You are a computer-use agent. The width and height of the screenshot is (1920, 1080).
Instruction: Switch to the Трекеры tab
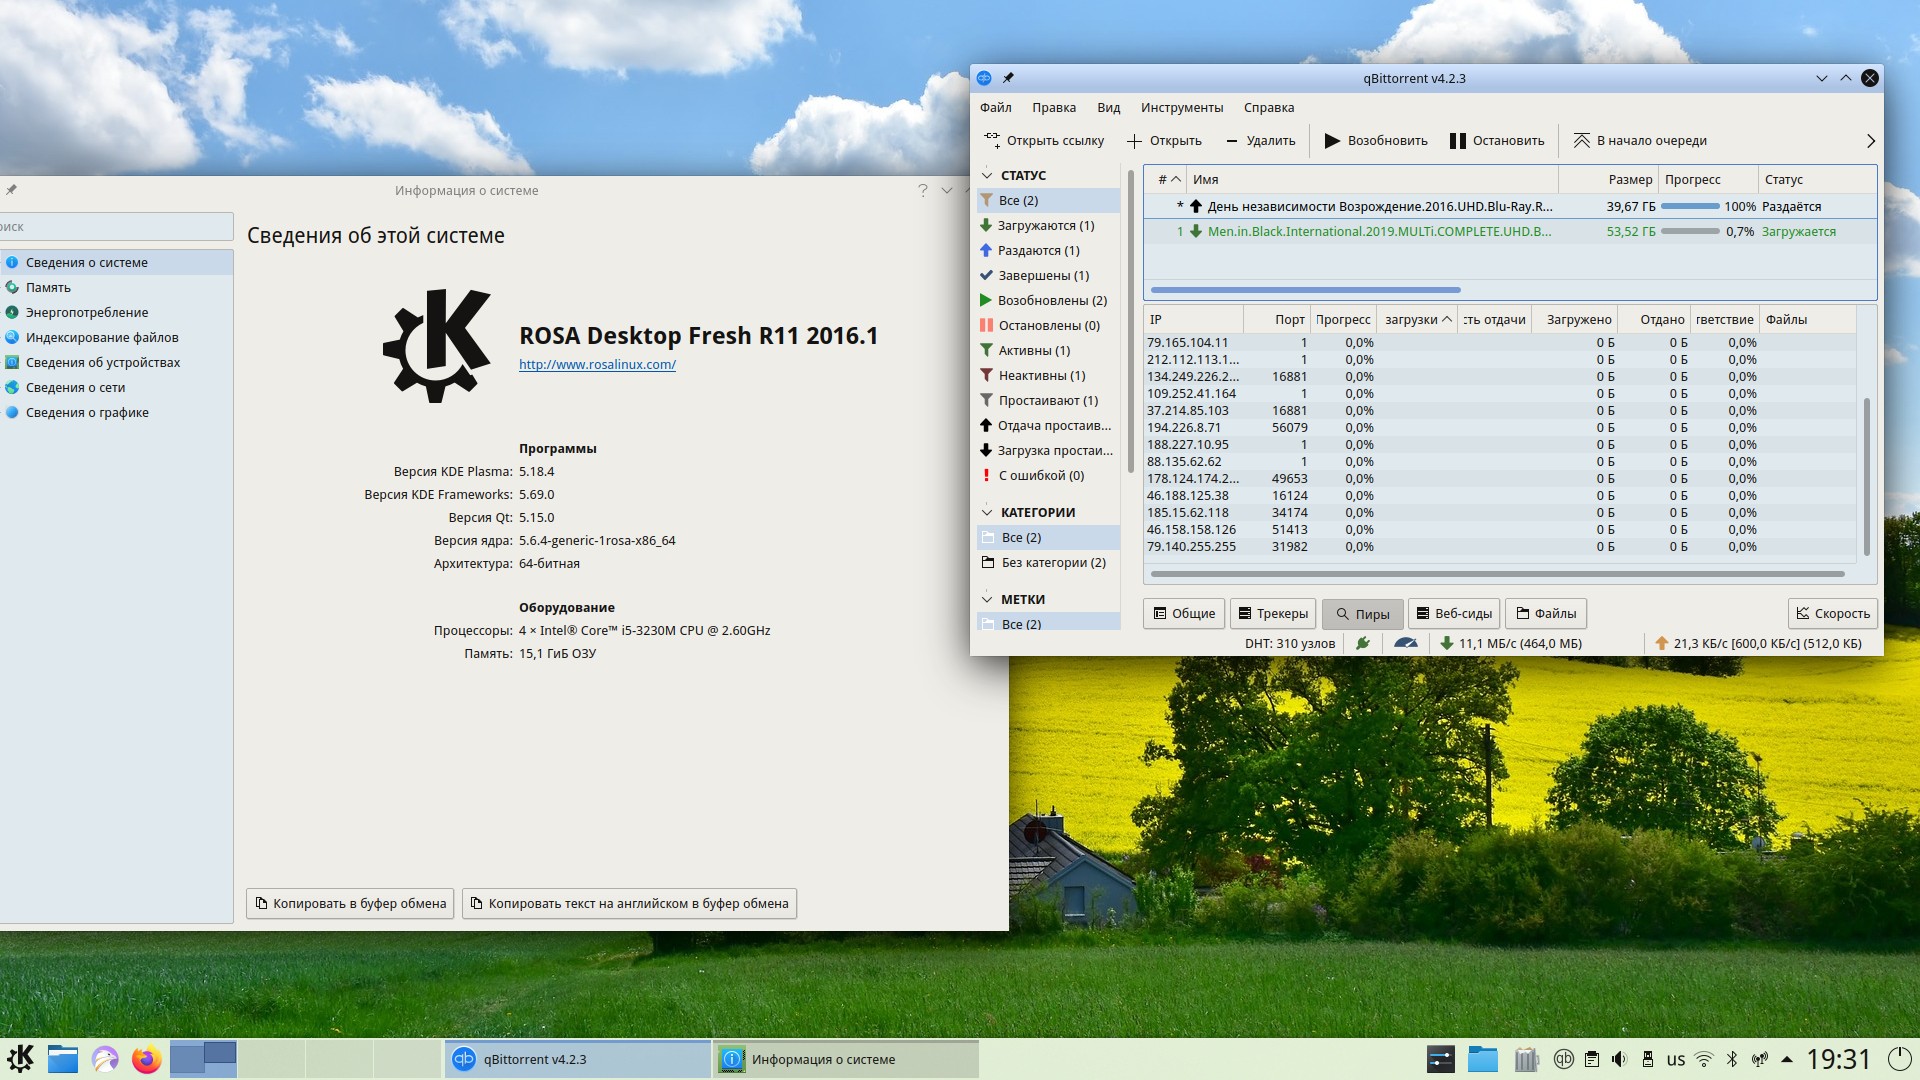1272,614
